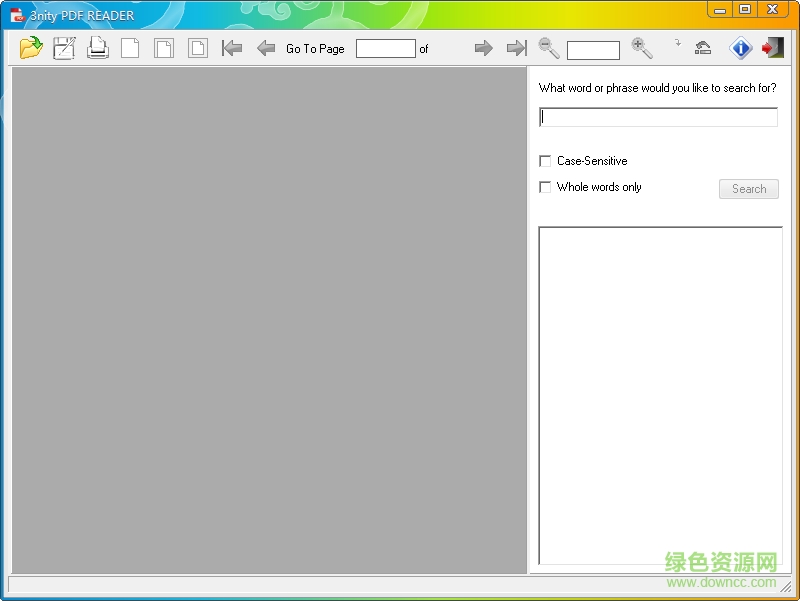
Task: Exit the PDF reader
Action: pyautogui.click(x=772, y=47)
